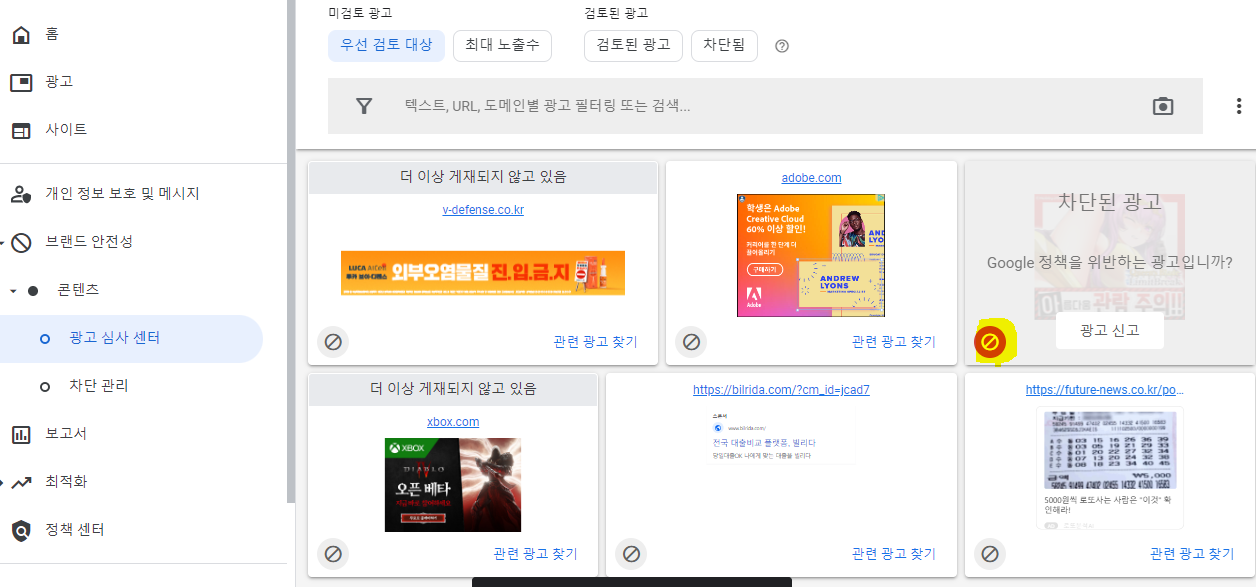1256x587 pixels.
Task: Click the 개인 정보 보호 및 메시지 icon
Action: pyautogui.click(x=21, y=194)
